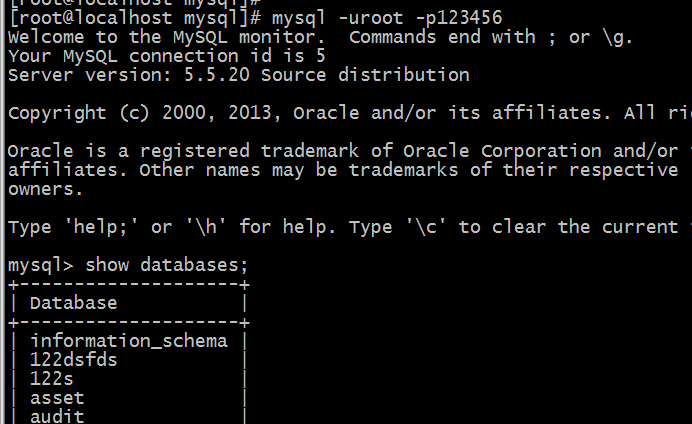Click the Server version 5.5.20 line

click(x=239, y=75)
